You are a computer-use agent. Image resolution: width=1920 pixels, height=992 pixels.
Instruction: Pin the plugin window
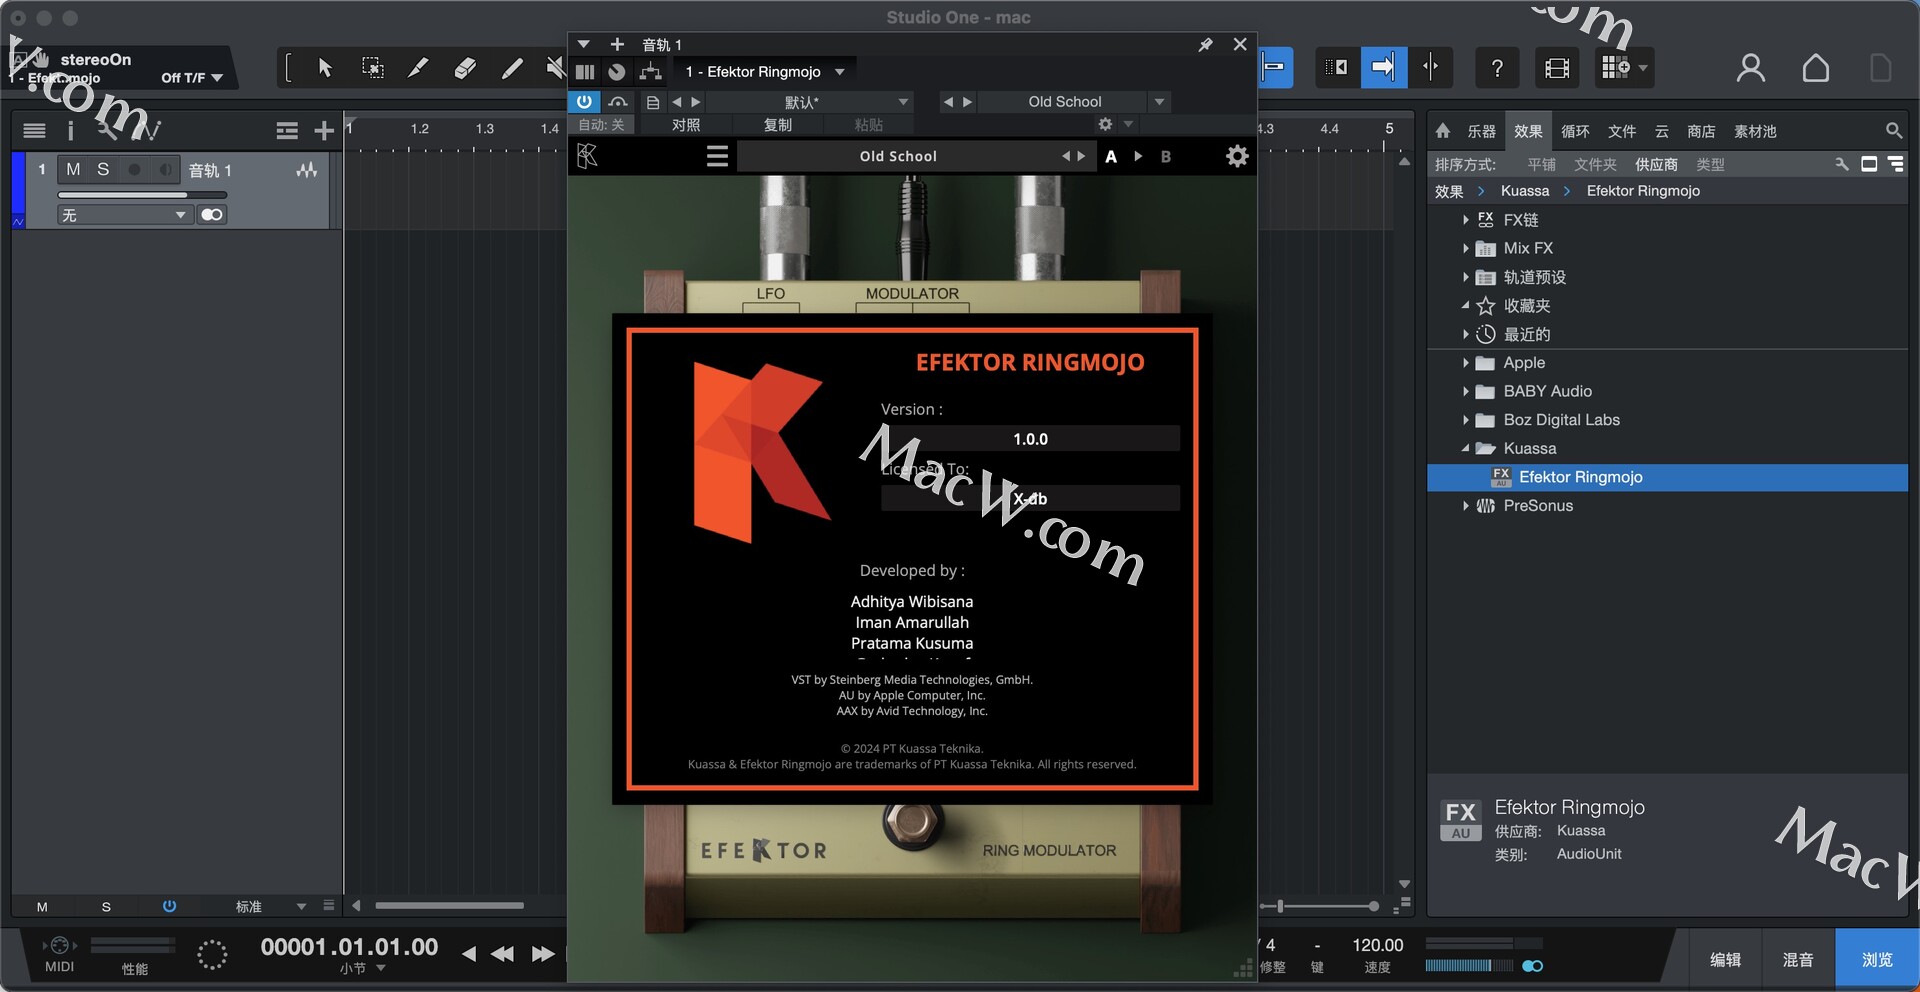click(x=1205, y=45)
